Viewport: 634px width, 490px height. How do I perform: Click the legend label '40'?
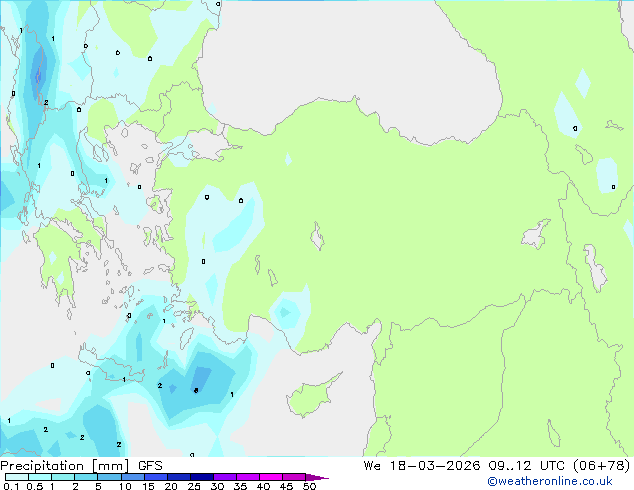pos(263,486)
